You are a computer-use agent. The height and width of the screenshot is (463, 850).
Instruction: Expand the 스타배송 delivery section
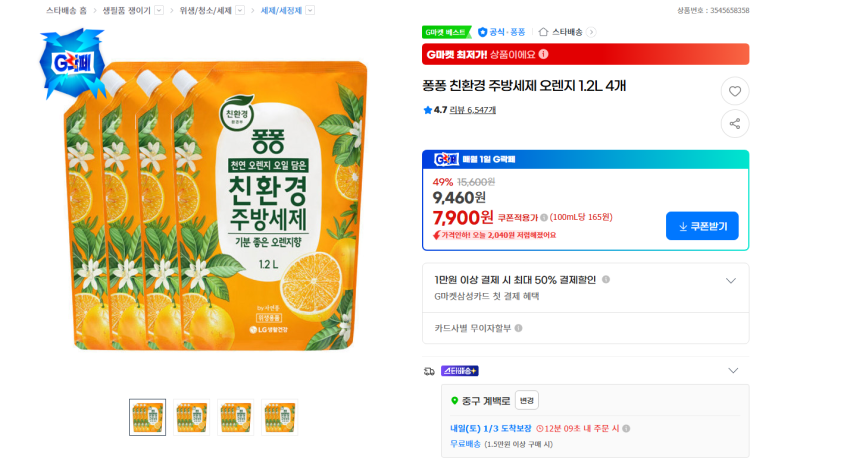click(x=732, y=370)
